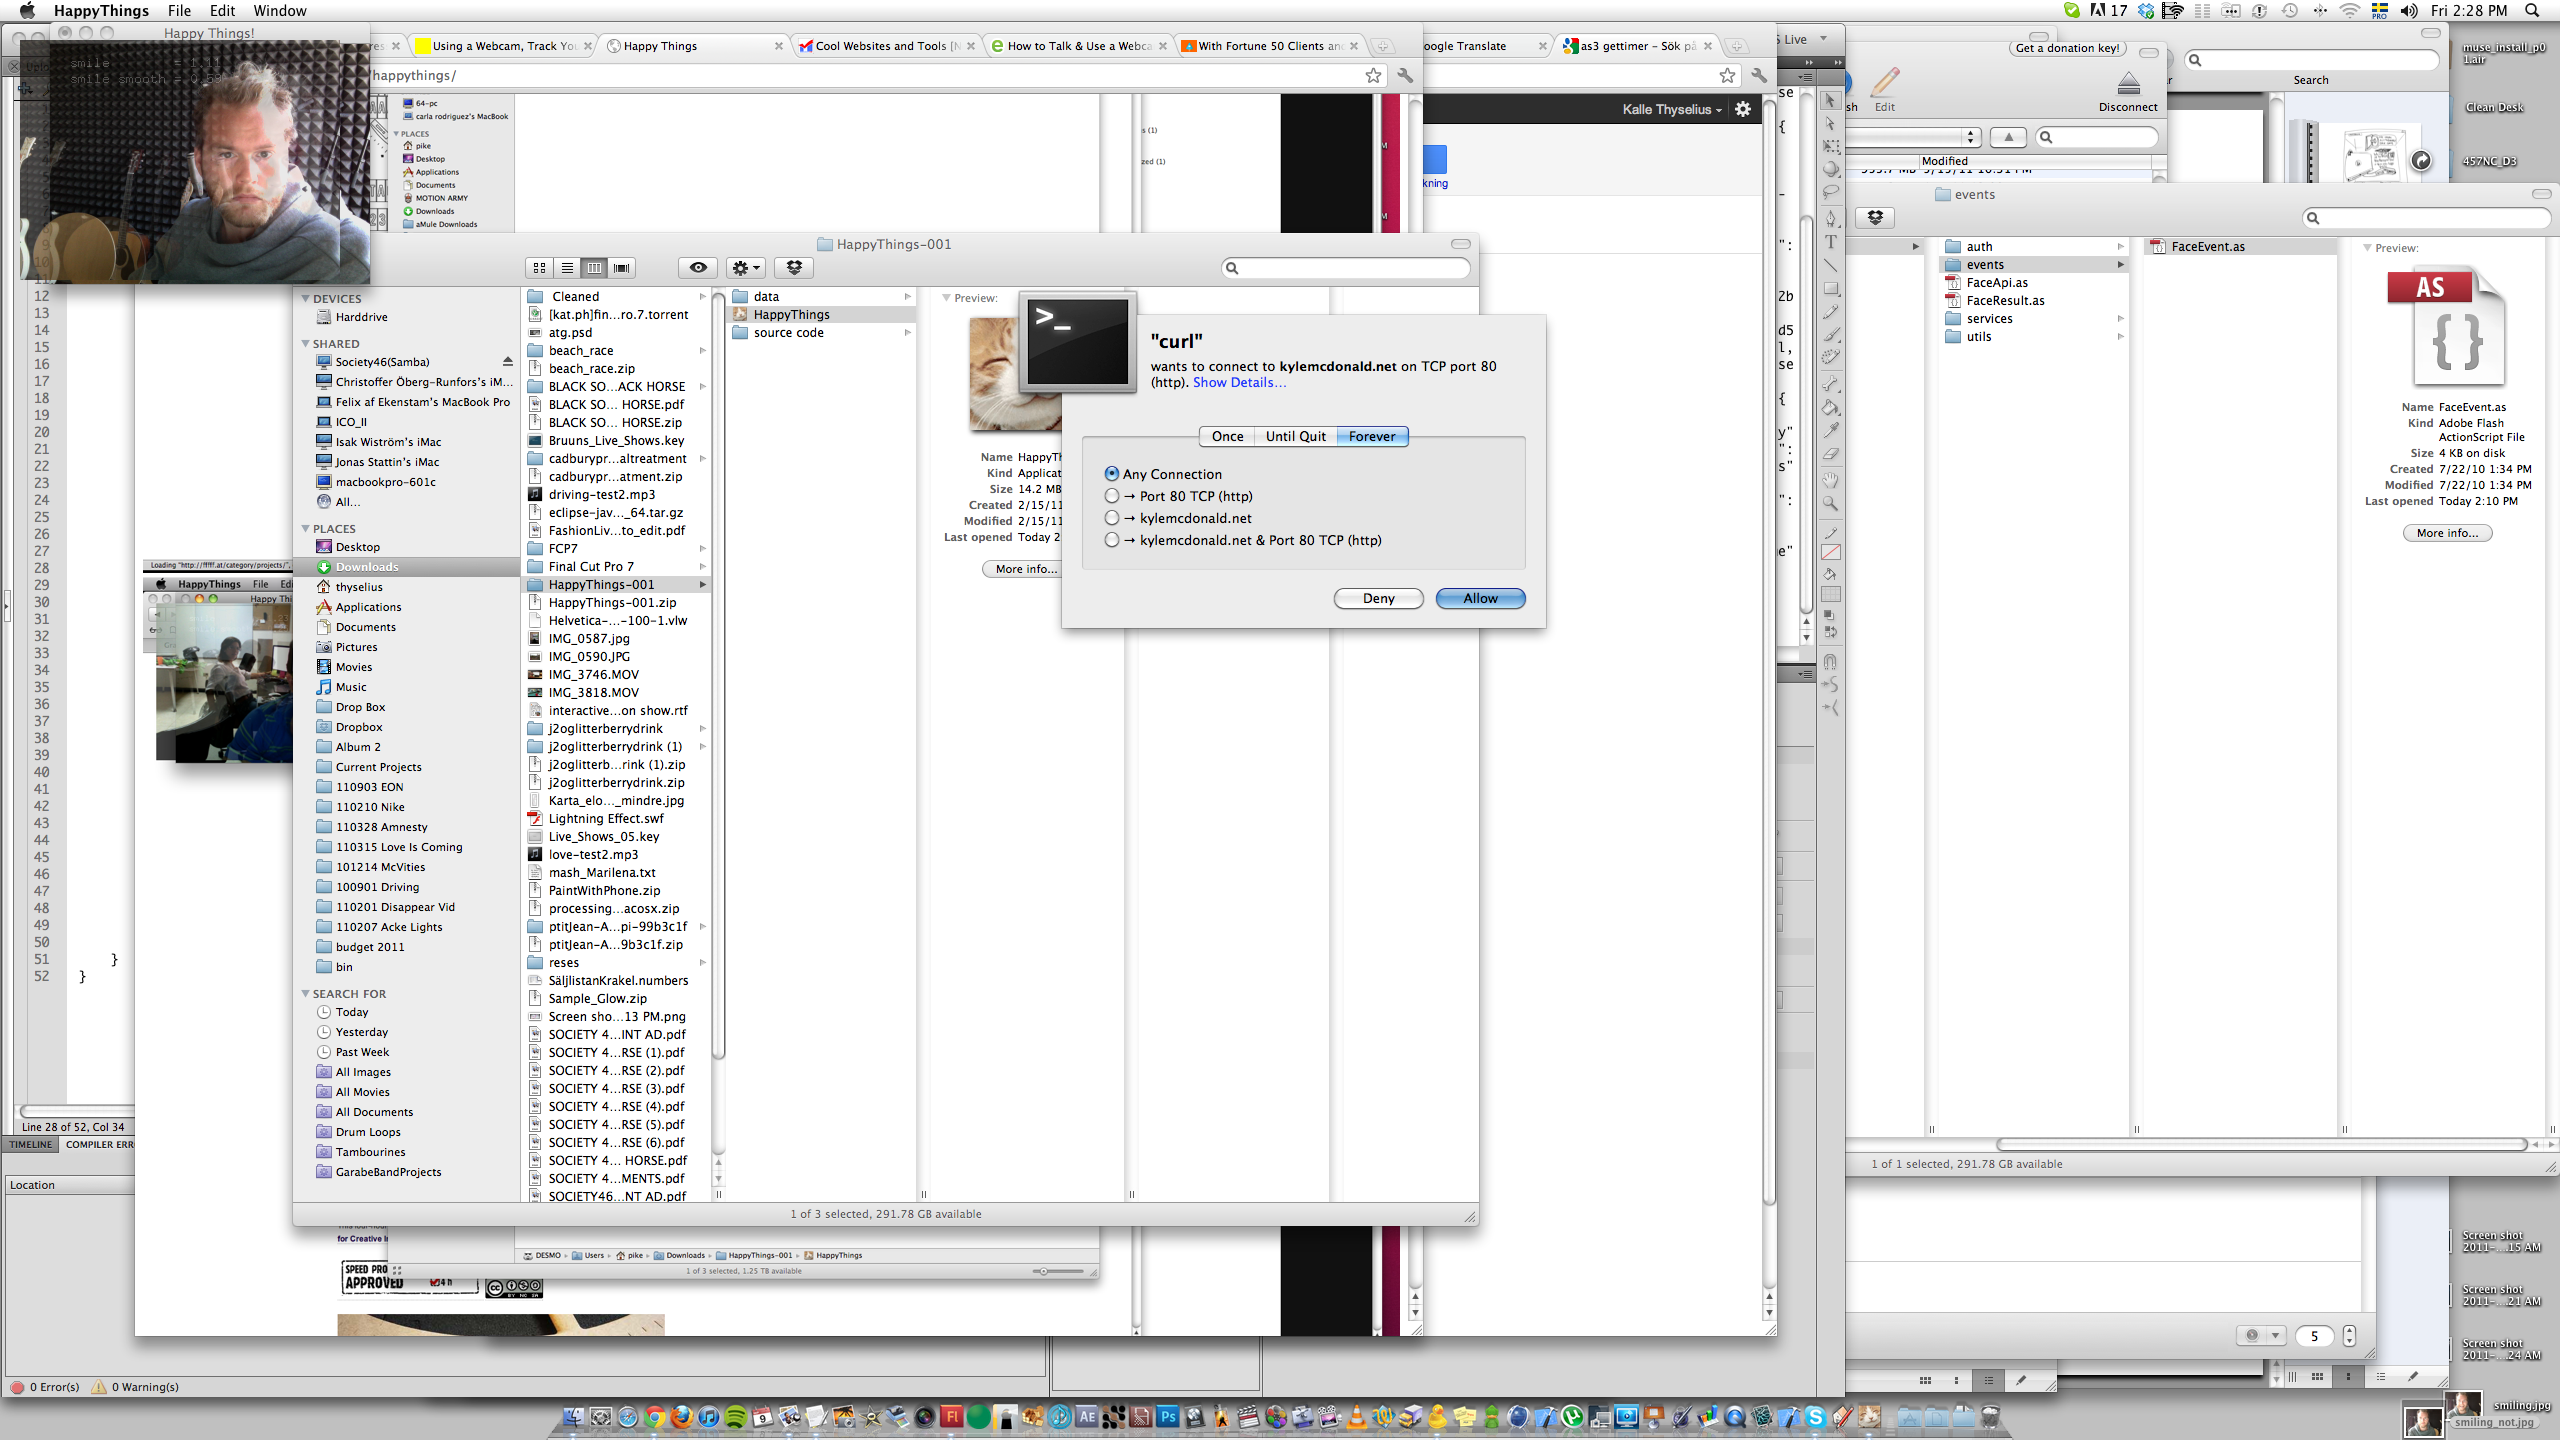Screen dimensions: 2560x1440
Task: Select the Bone tool in Flash
Action: pyautogui.click(x=1830, y=384)
